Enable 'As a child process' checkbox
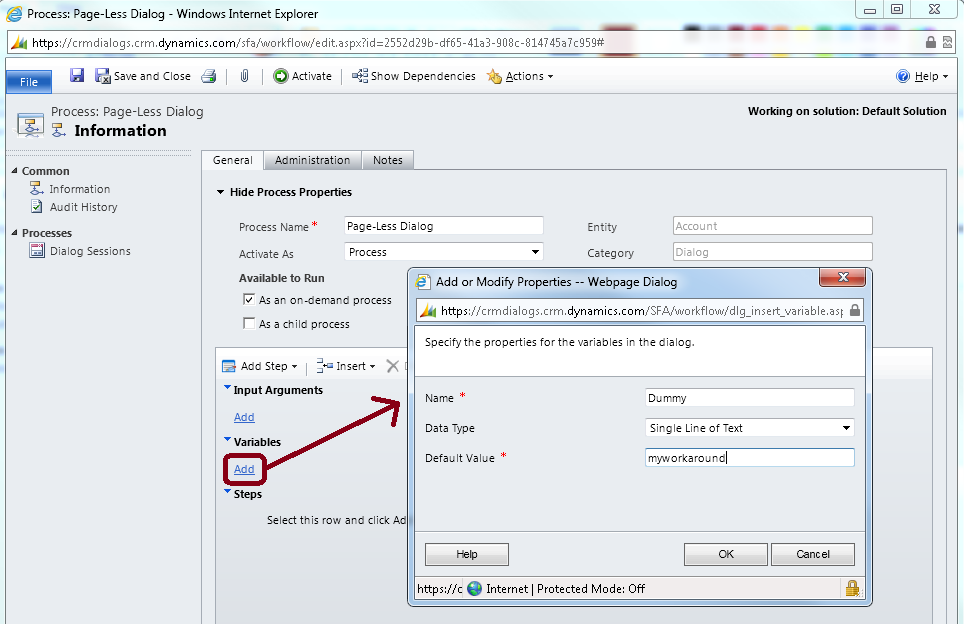 [x=249, y=324]
